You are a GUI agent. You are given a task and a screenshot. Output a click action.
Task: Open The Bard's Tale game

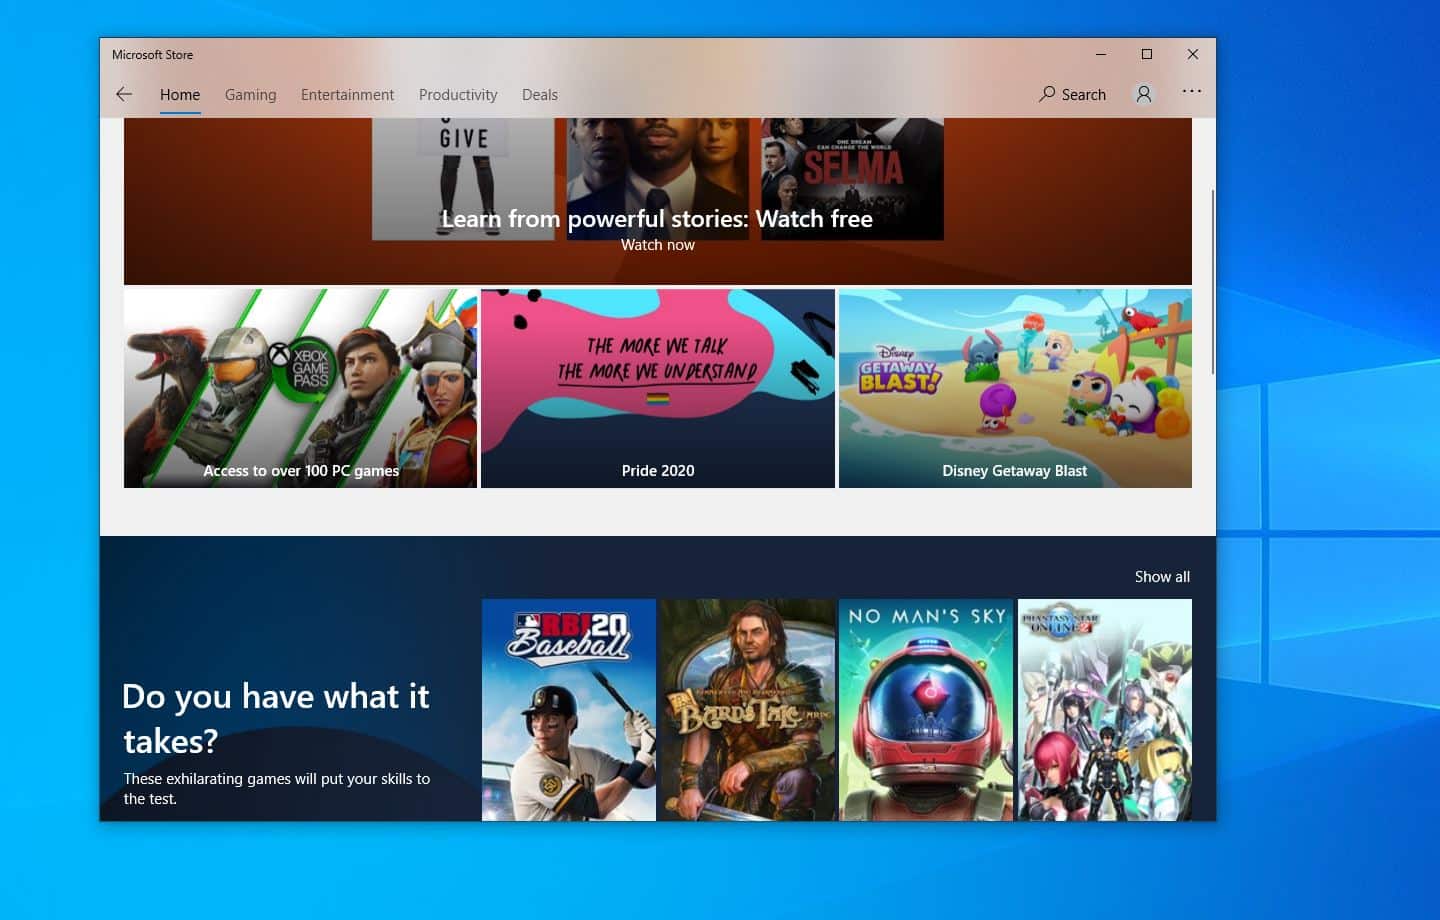coord(747,710)
